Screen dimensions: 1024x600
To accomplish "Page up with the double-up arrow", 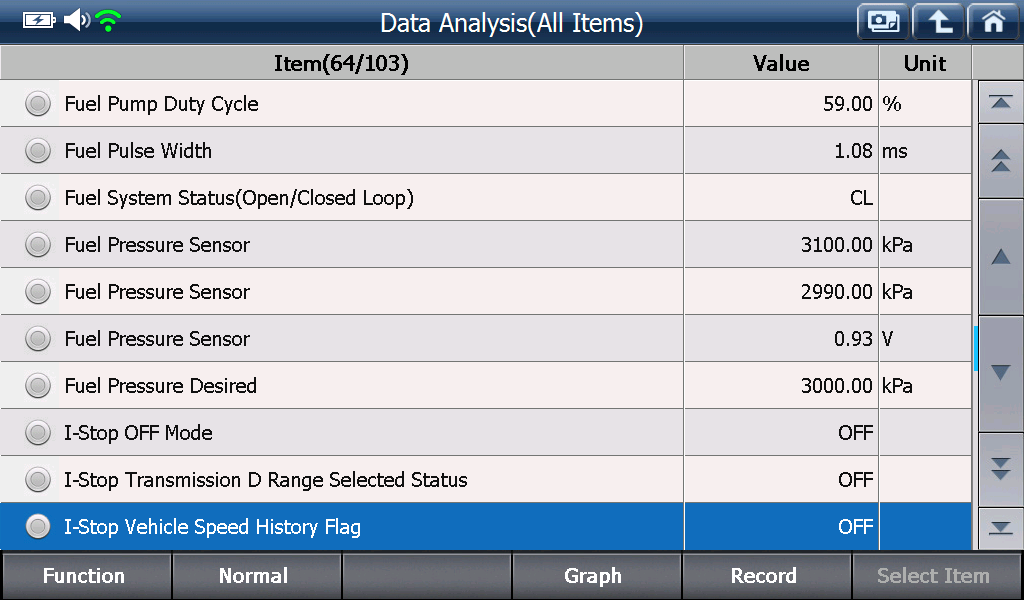I will point(1000,161).
